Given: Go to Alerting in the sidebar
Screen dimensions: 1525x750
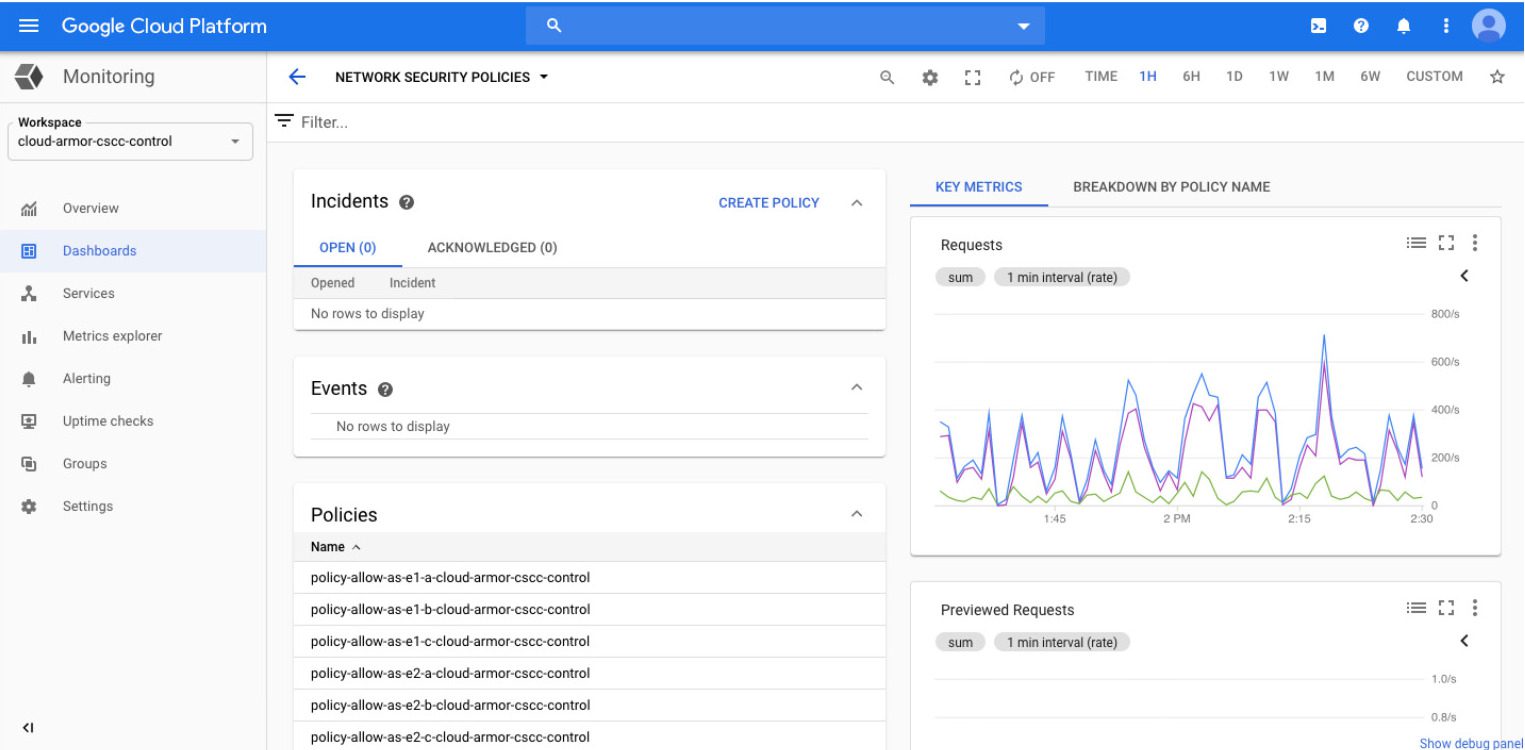Looking at the screenshot, I should click(x=86, y=378).
